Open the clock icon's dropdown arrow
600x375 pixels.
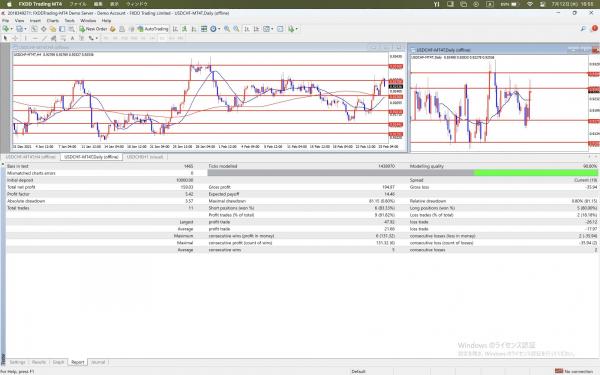click(219, 29)
